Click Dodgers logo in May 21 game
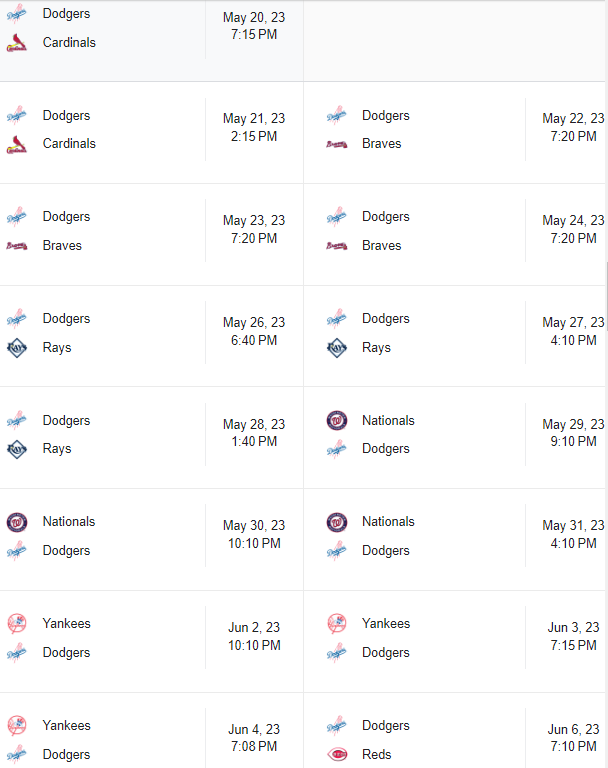The width and height of the screenshot is (608, 768). 17,116
